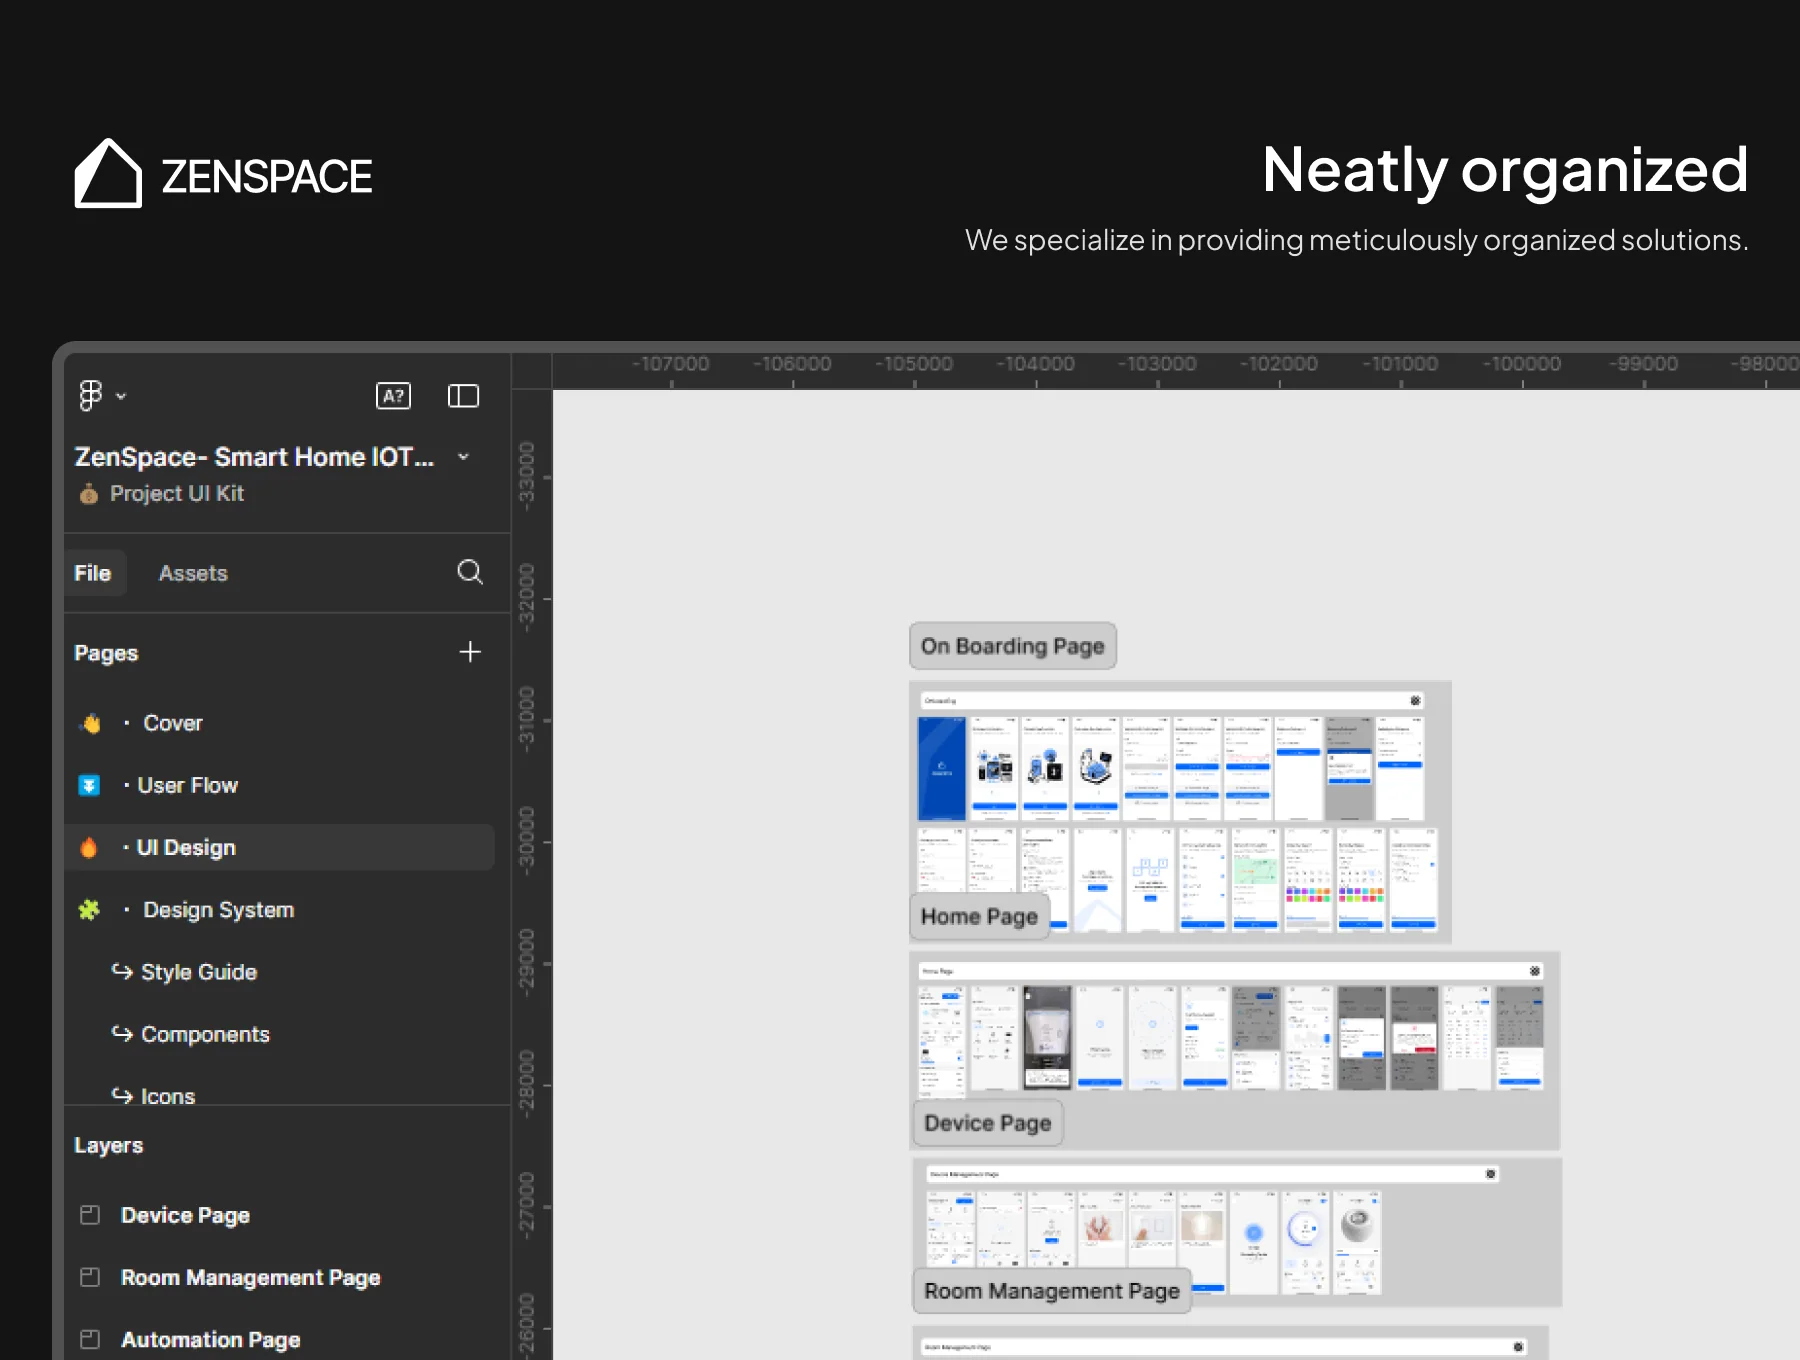The width and height of the screenshot is (1800, 1360).
Task: Click the Layers section header
Action: 108,1145
